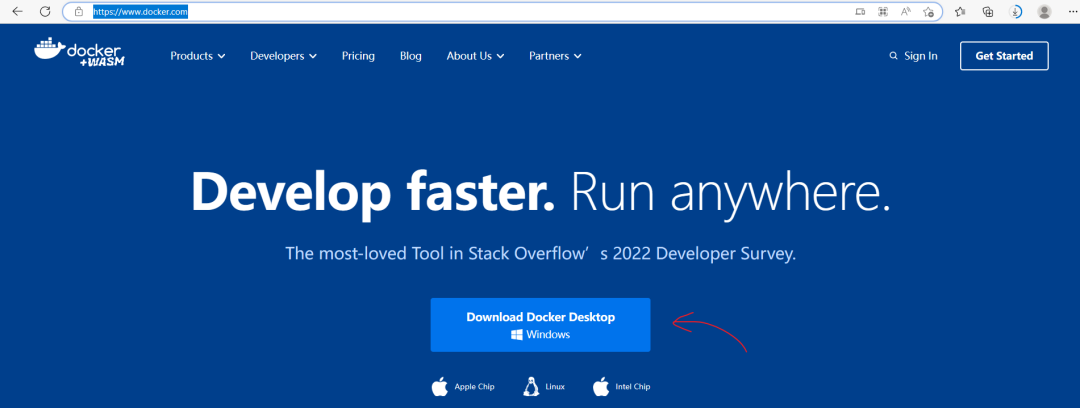Open the Favorites list icon

960,12
